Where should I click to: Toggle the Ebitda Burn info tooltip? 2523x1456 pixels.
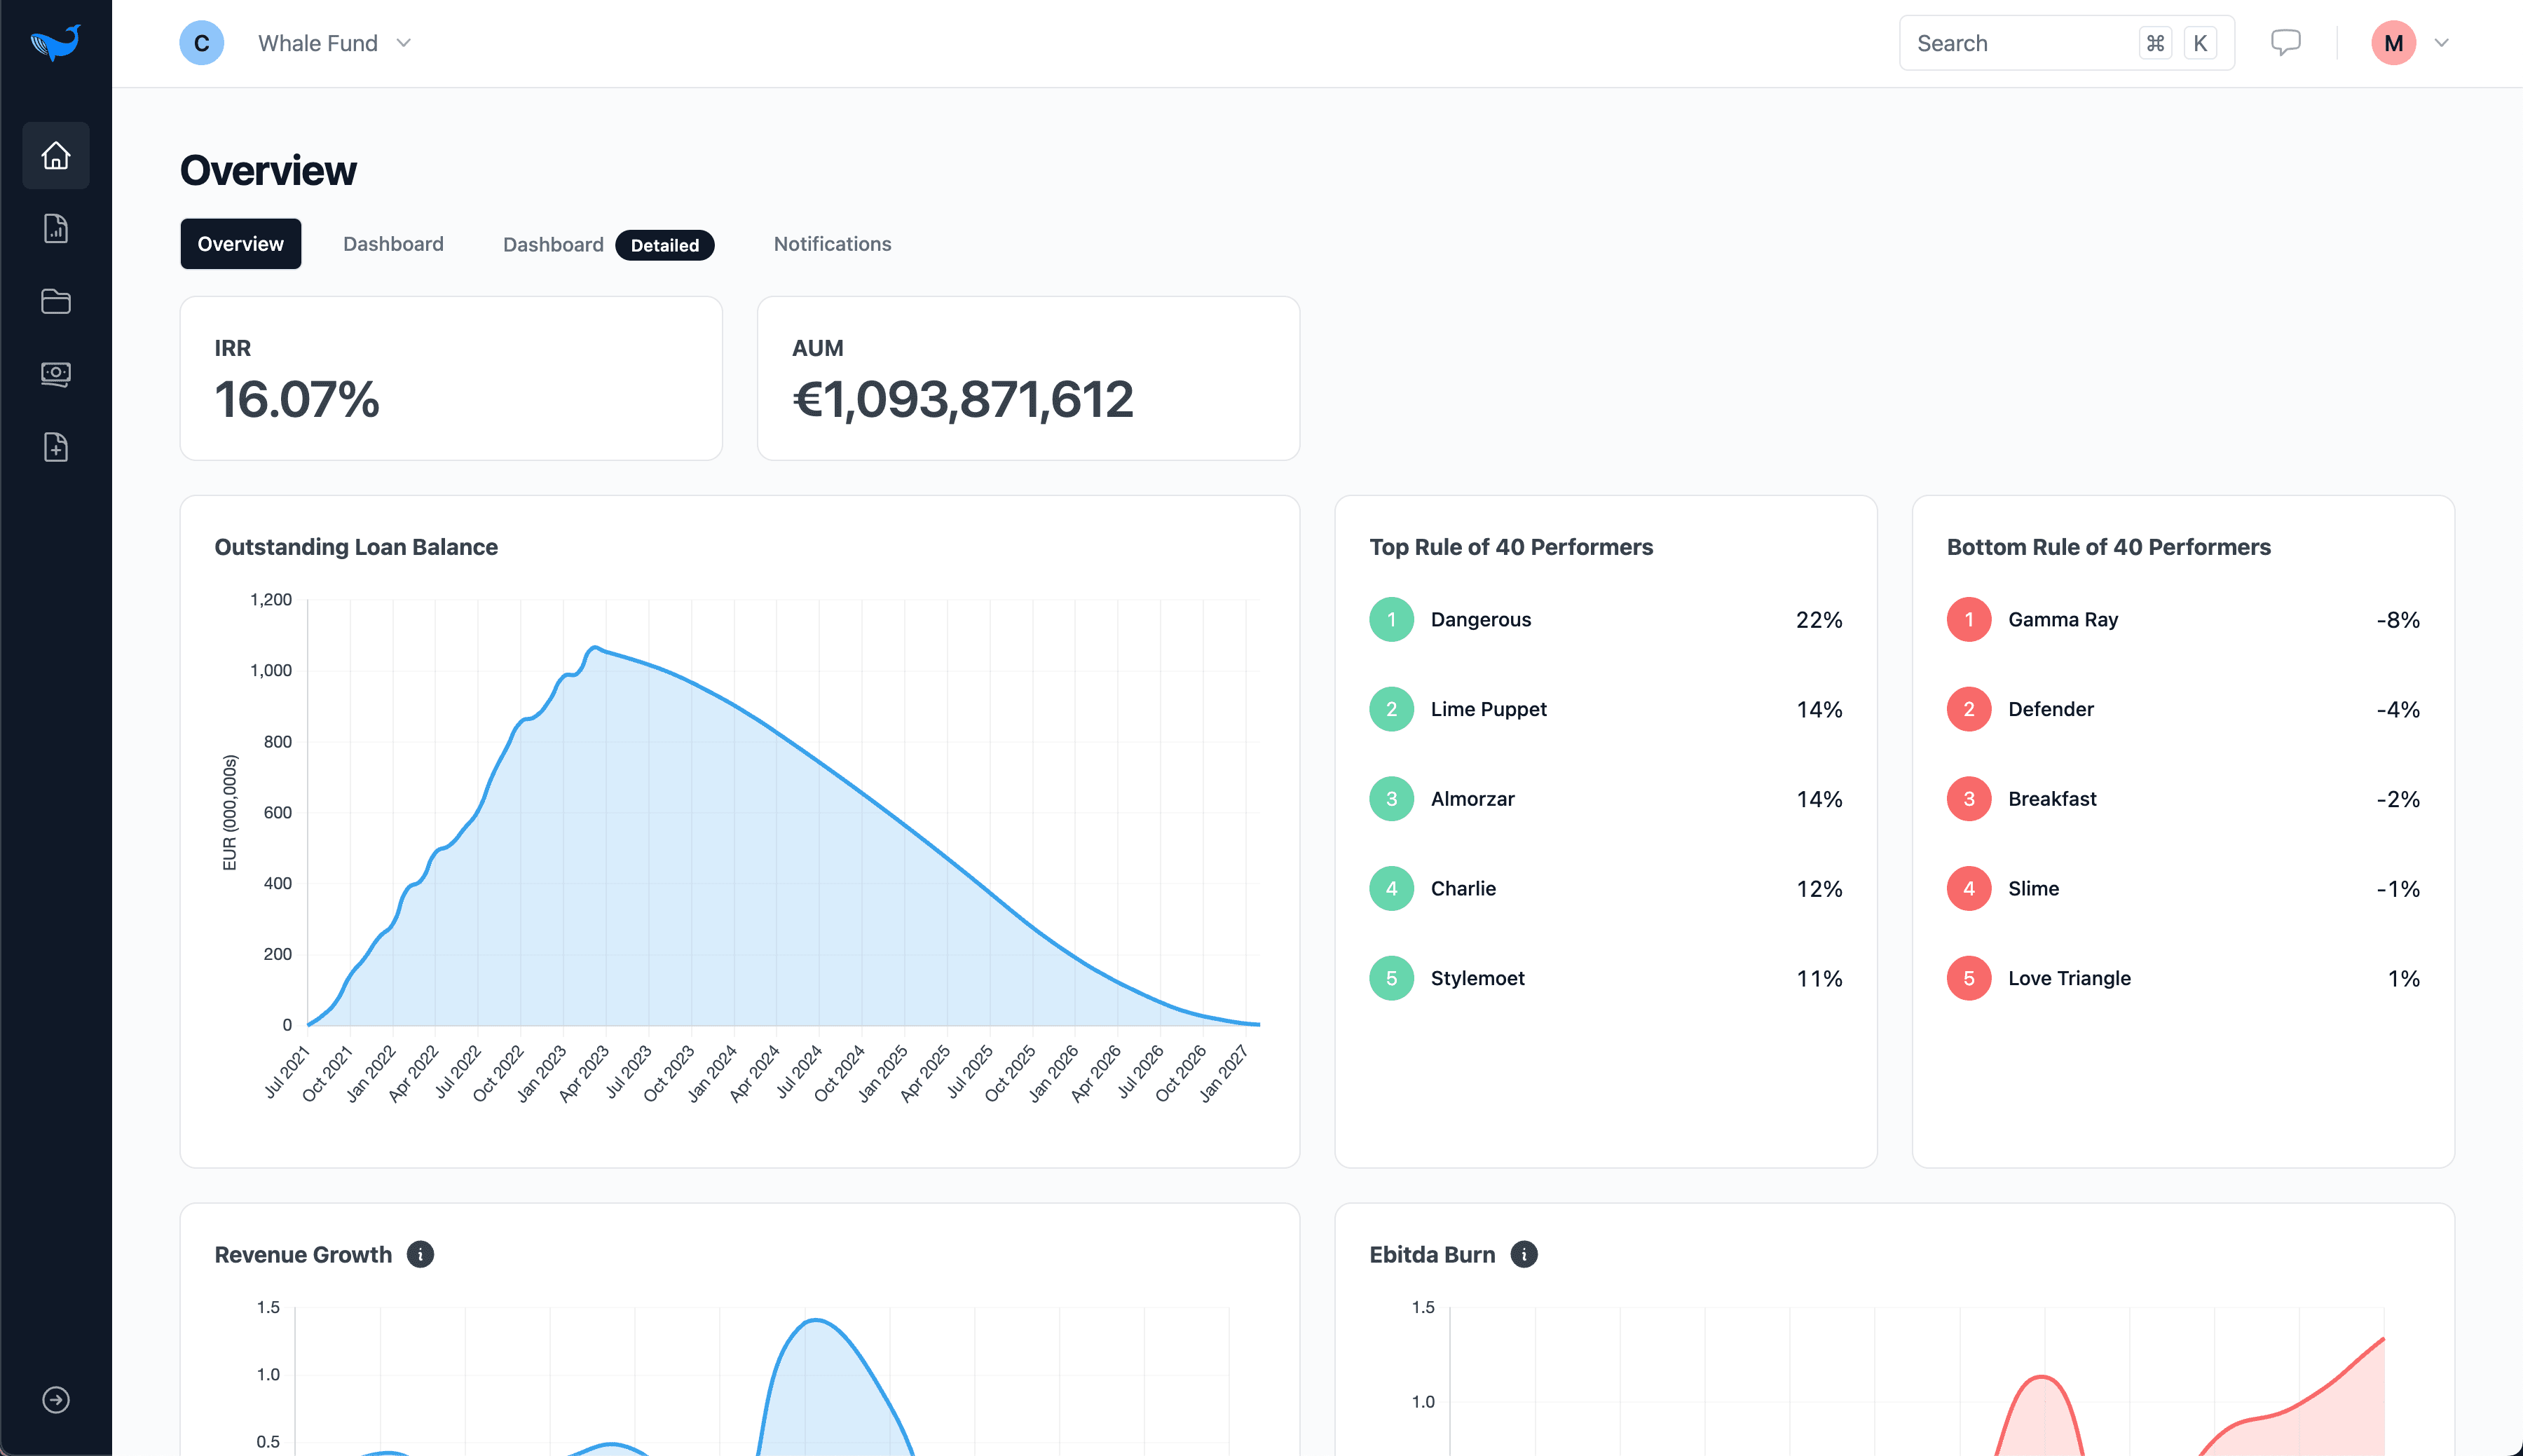coord(1523,1255)
